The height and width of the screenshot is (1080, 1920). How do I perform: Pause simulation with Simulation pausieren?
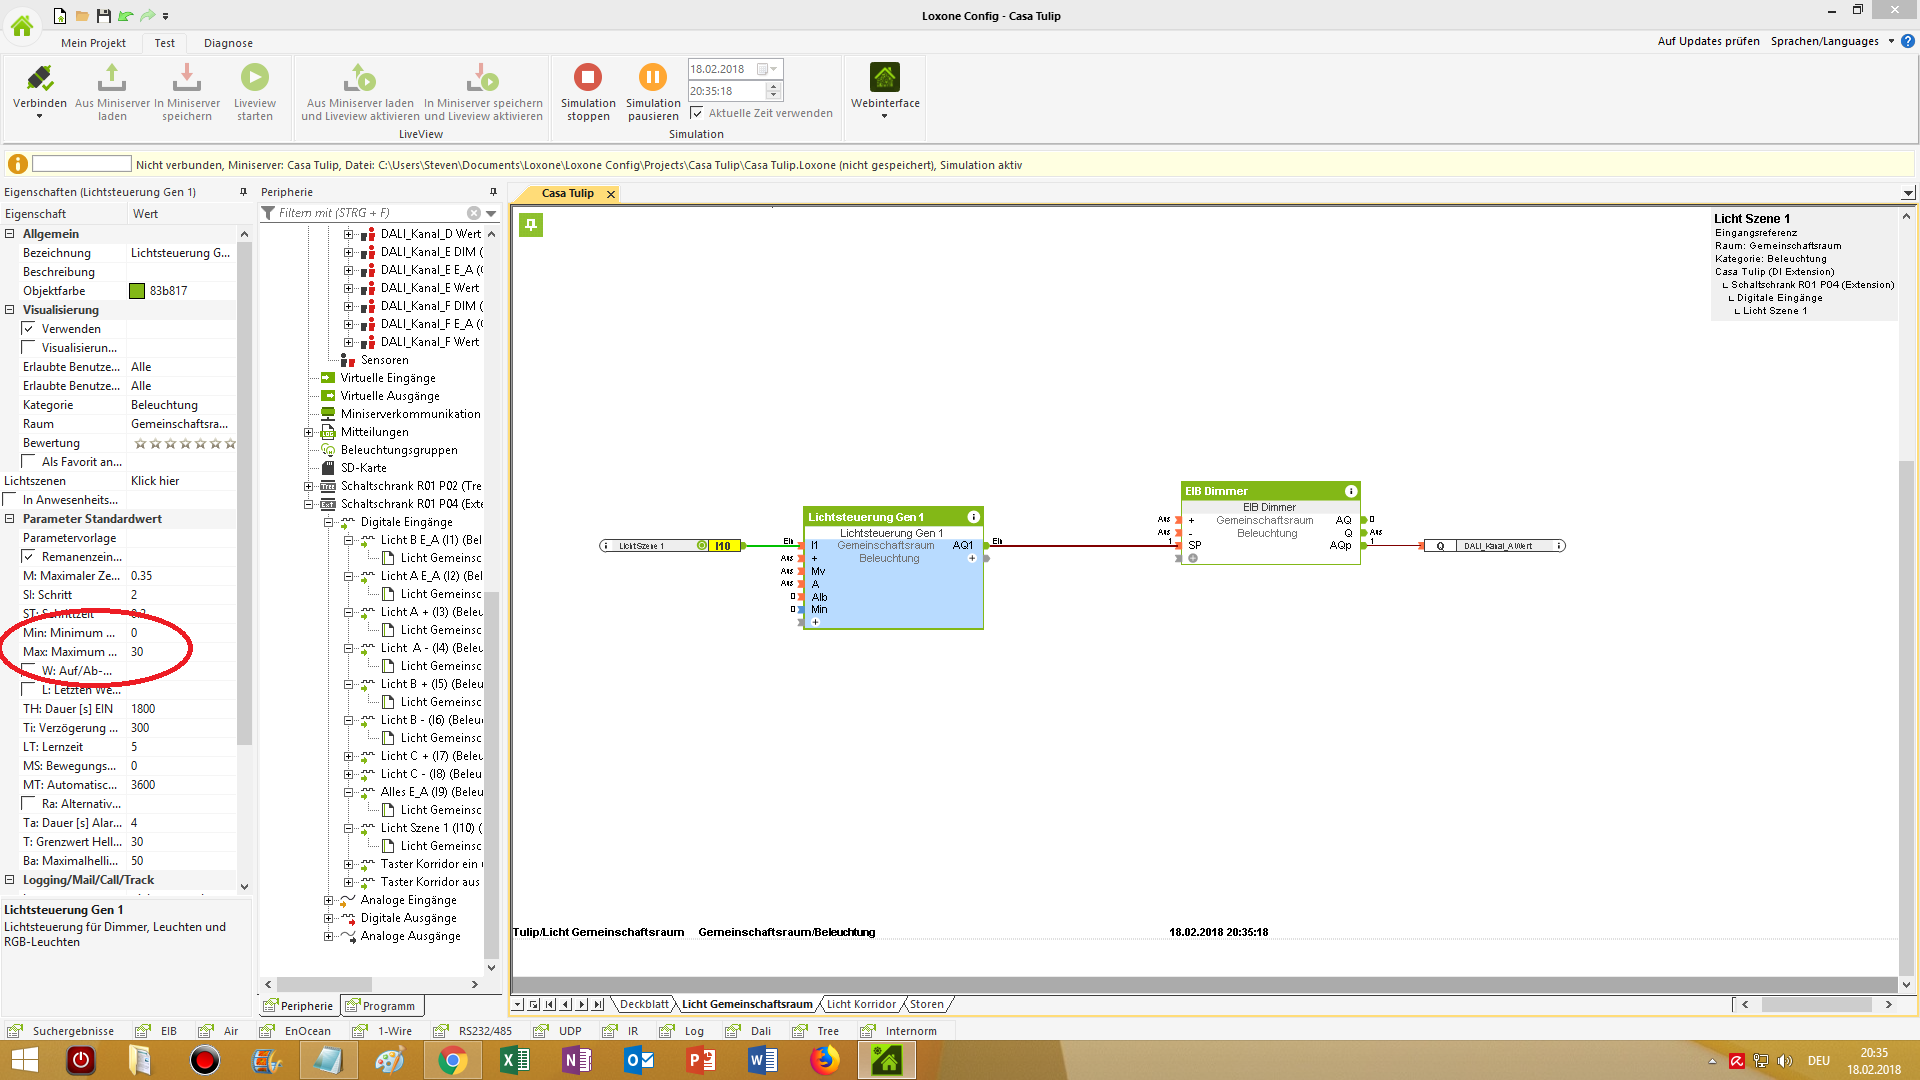pos(652,77)
